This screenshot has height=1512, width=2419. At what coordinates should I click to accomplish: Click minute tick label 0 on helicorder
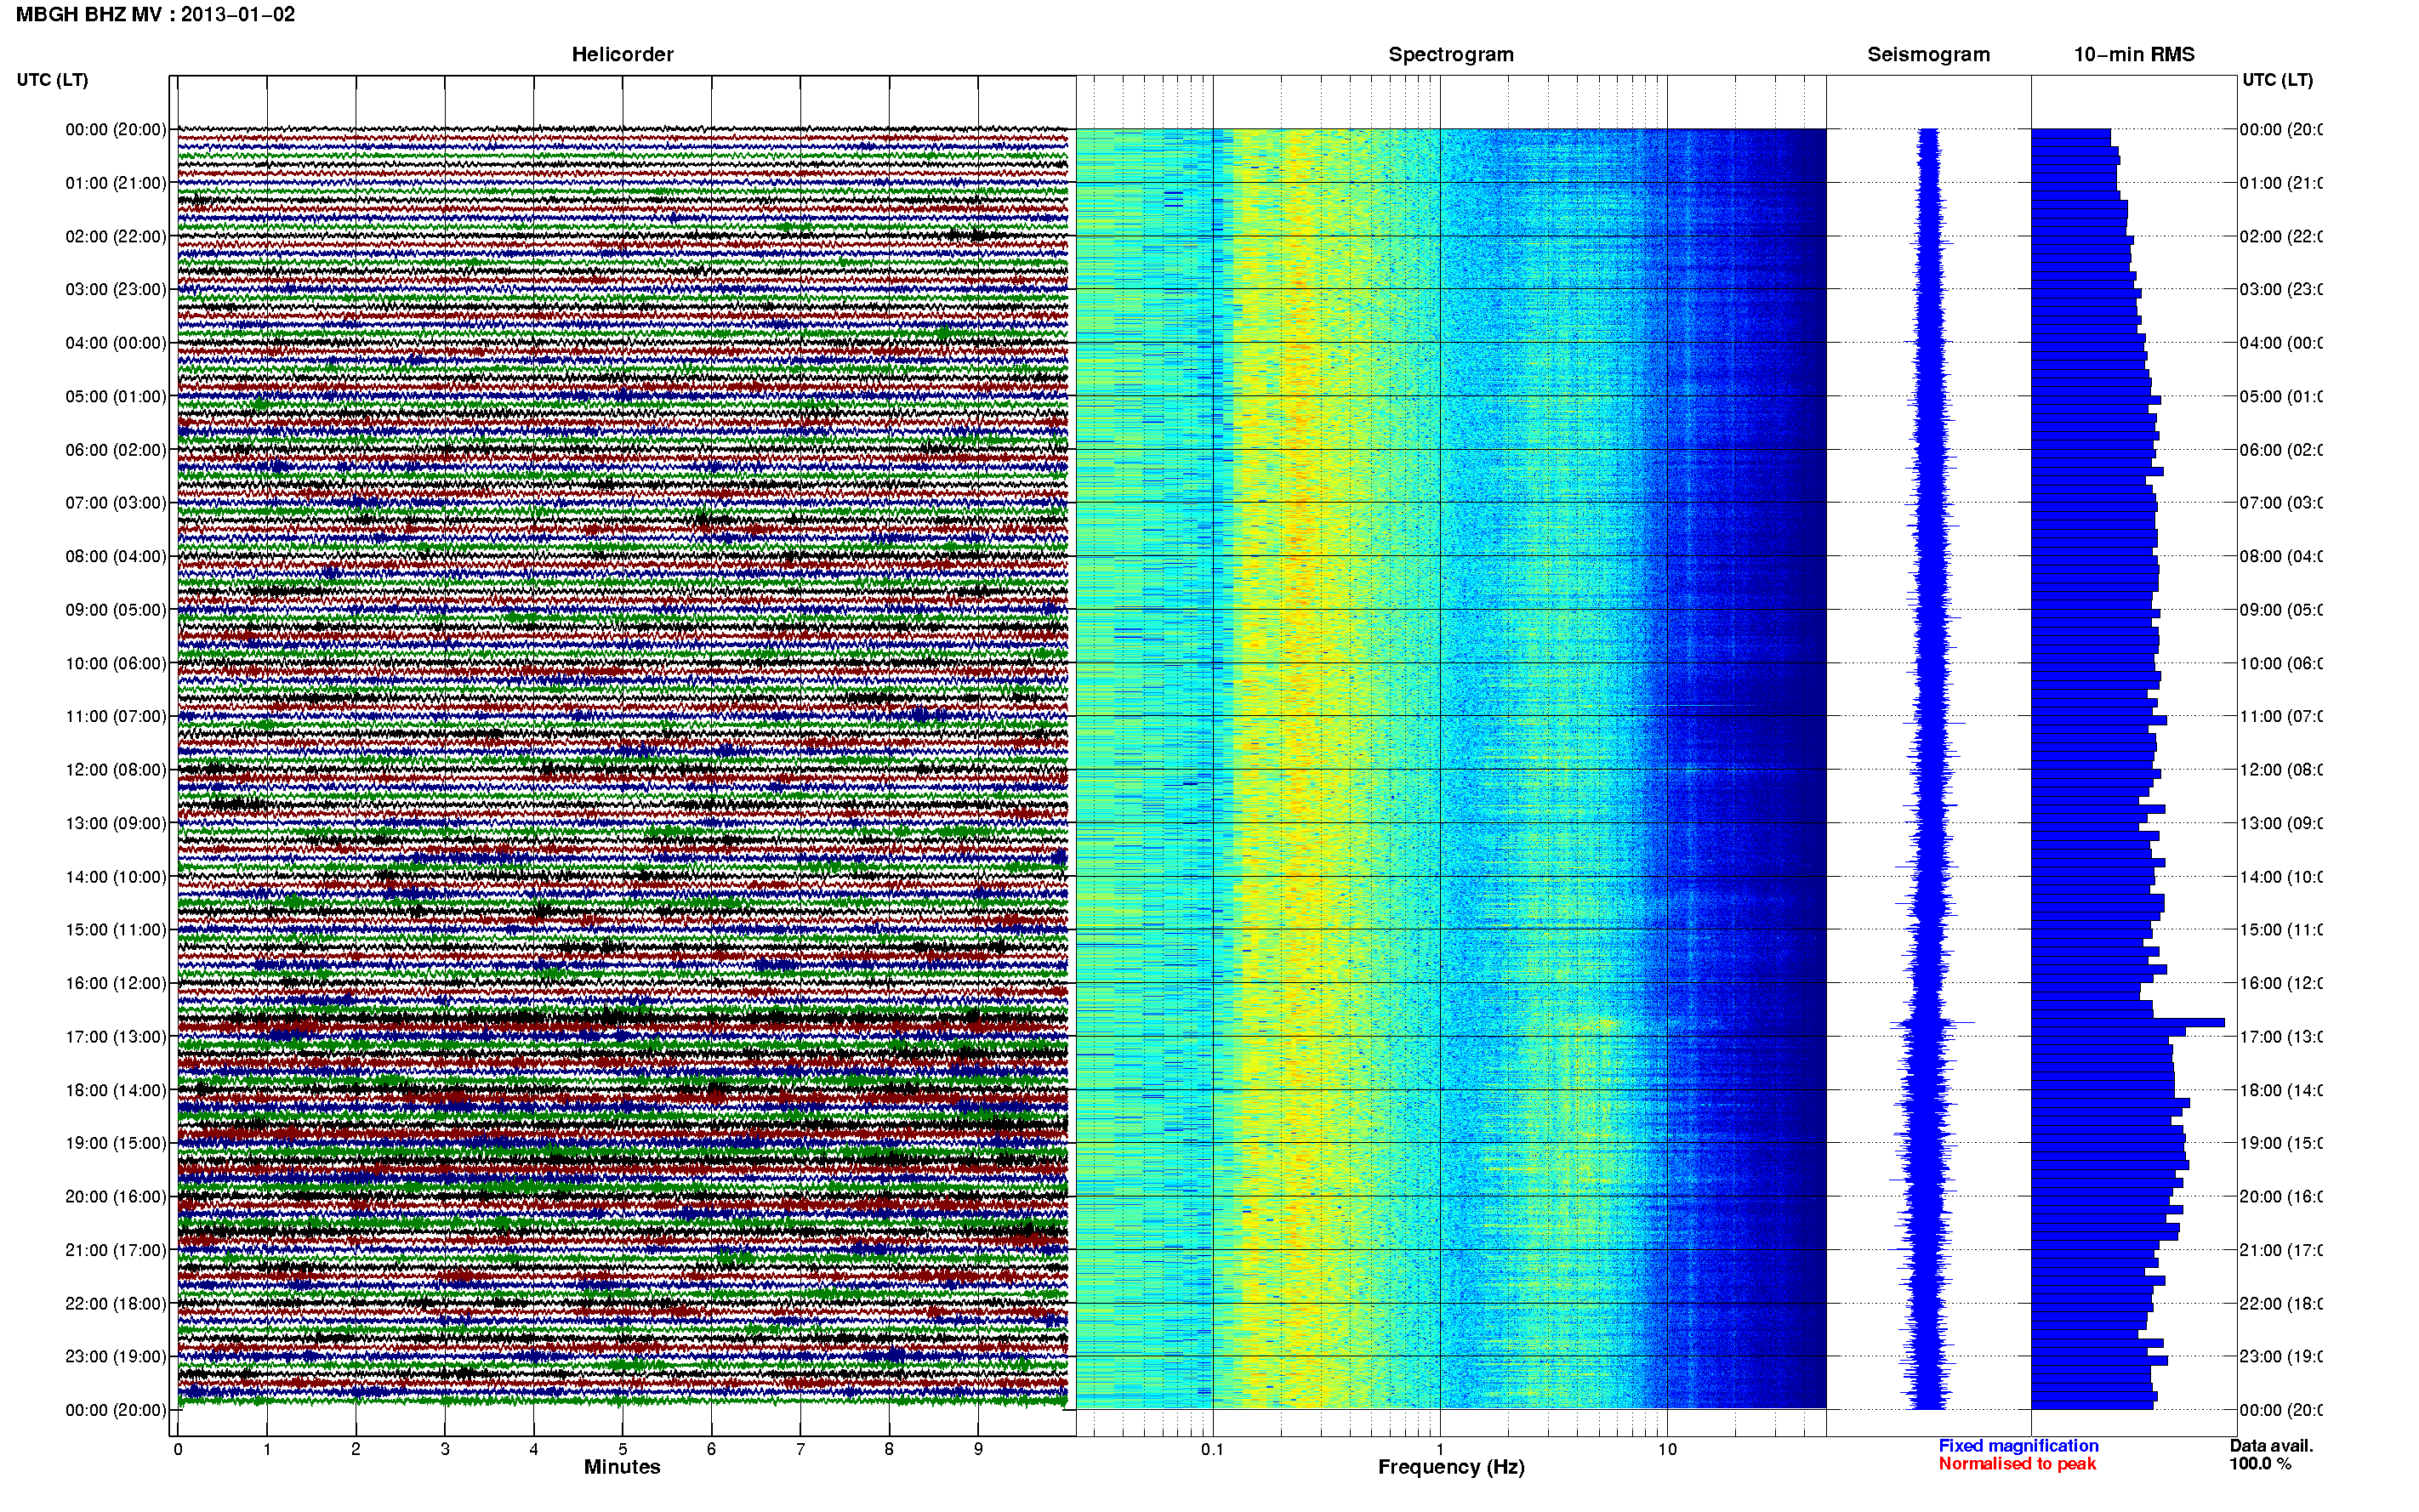pos(178,1449)
